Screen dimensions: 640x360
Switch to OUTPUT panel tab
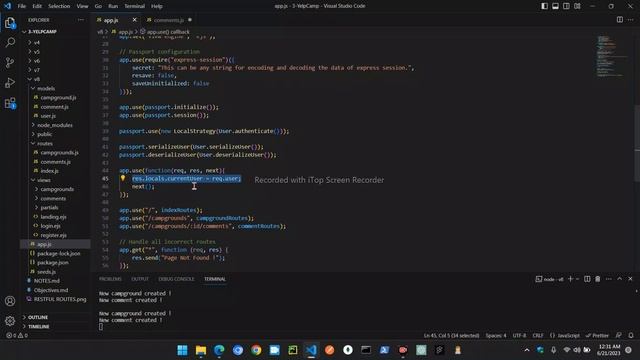pyautogui.click(x=140, y=279)
